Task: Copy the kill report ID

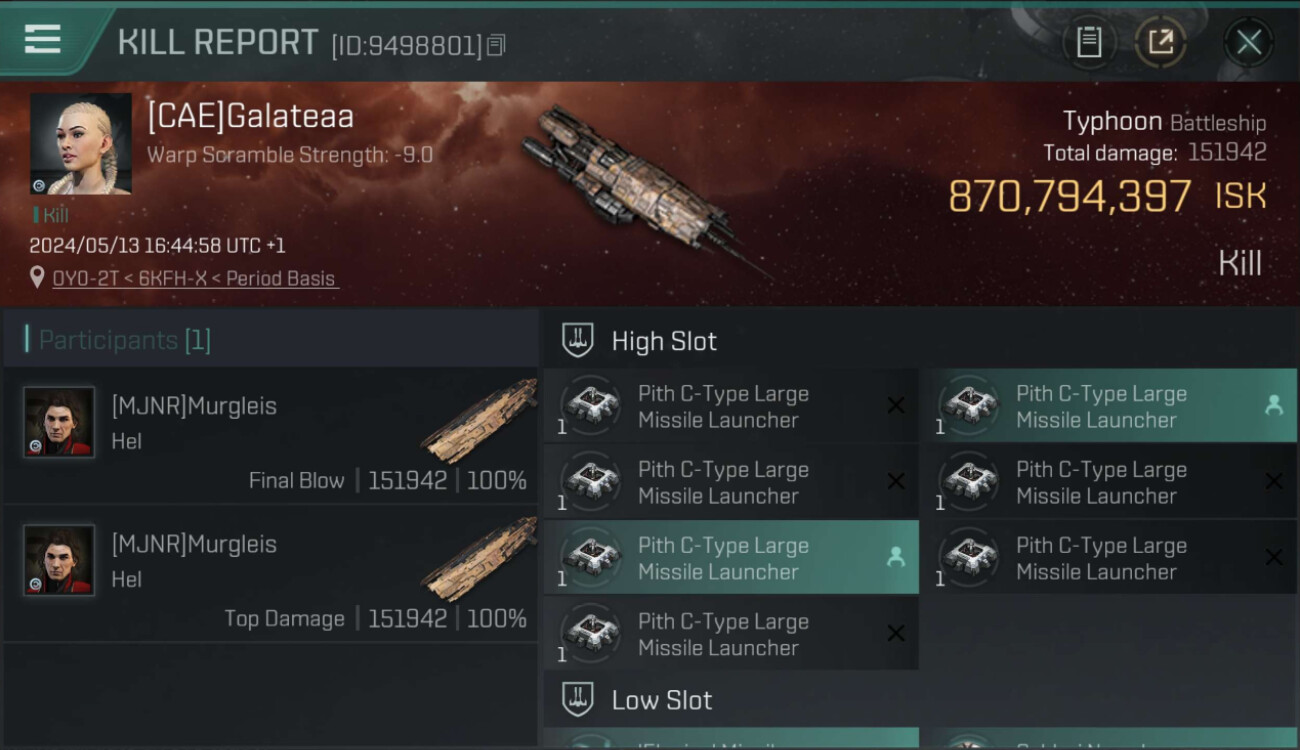Action: tap(497, 44)
